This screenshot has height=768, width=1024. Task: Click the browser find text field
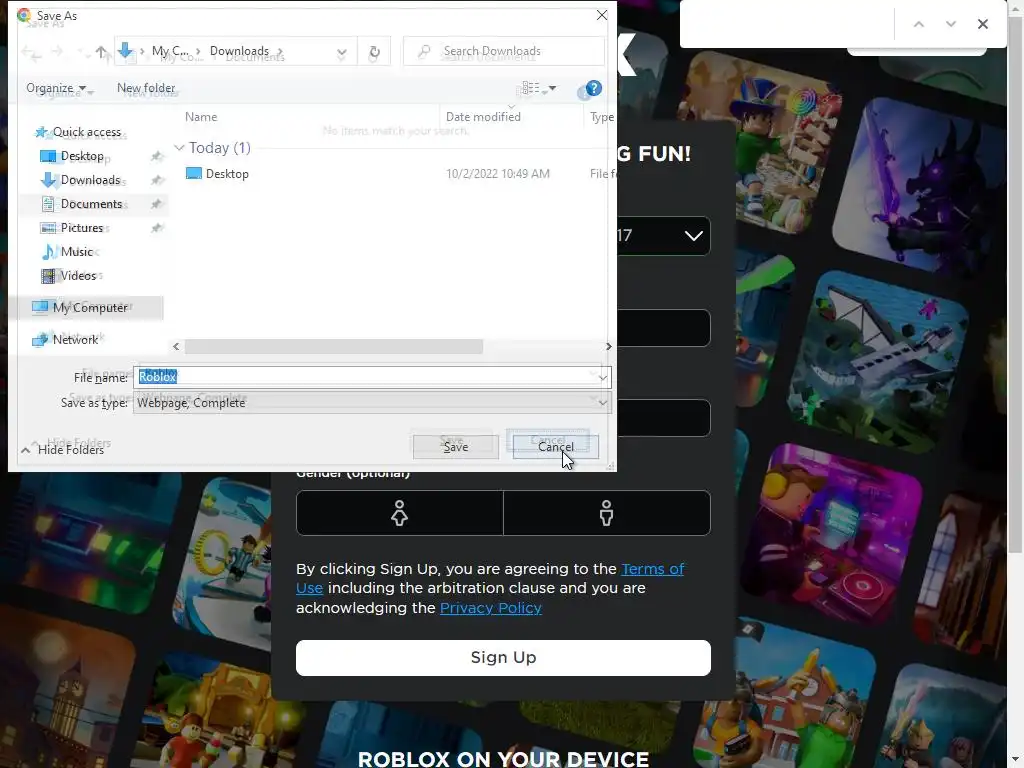(x=787, y=24)
